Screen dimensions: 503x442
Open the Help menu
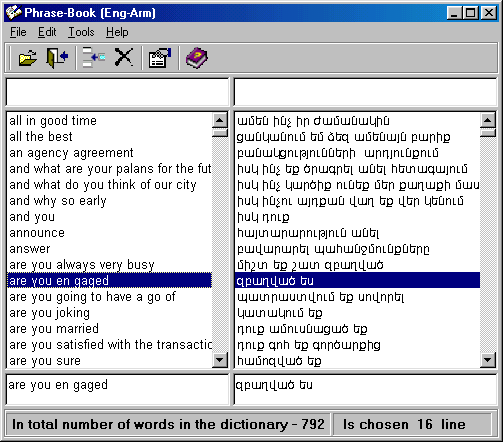[117, 32]
